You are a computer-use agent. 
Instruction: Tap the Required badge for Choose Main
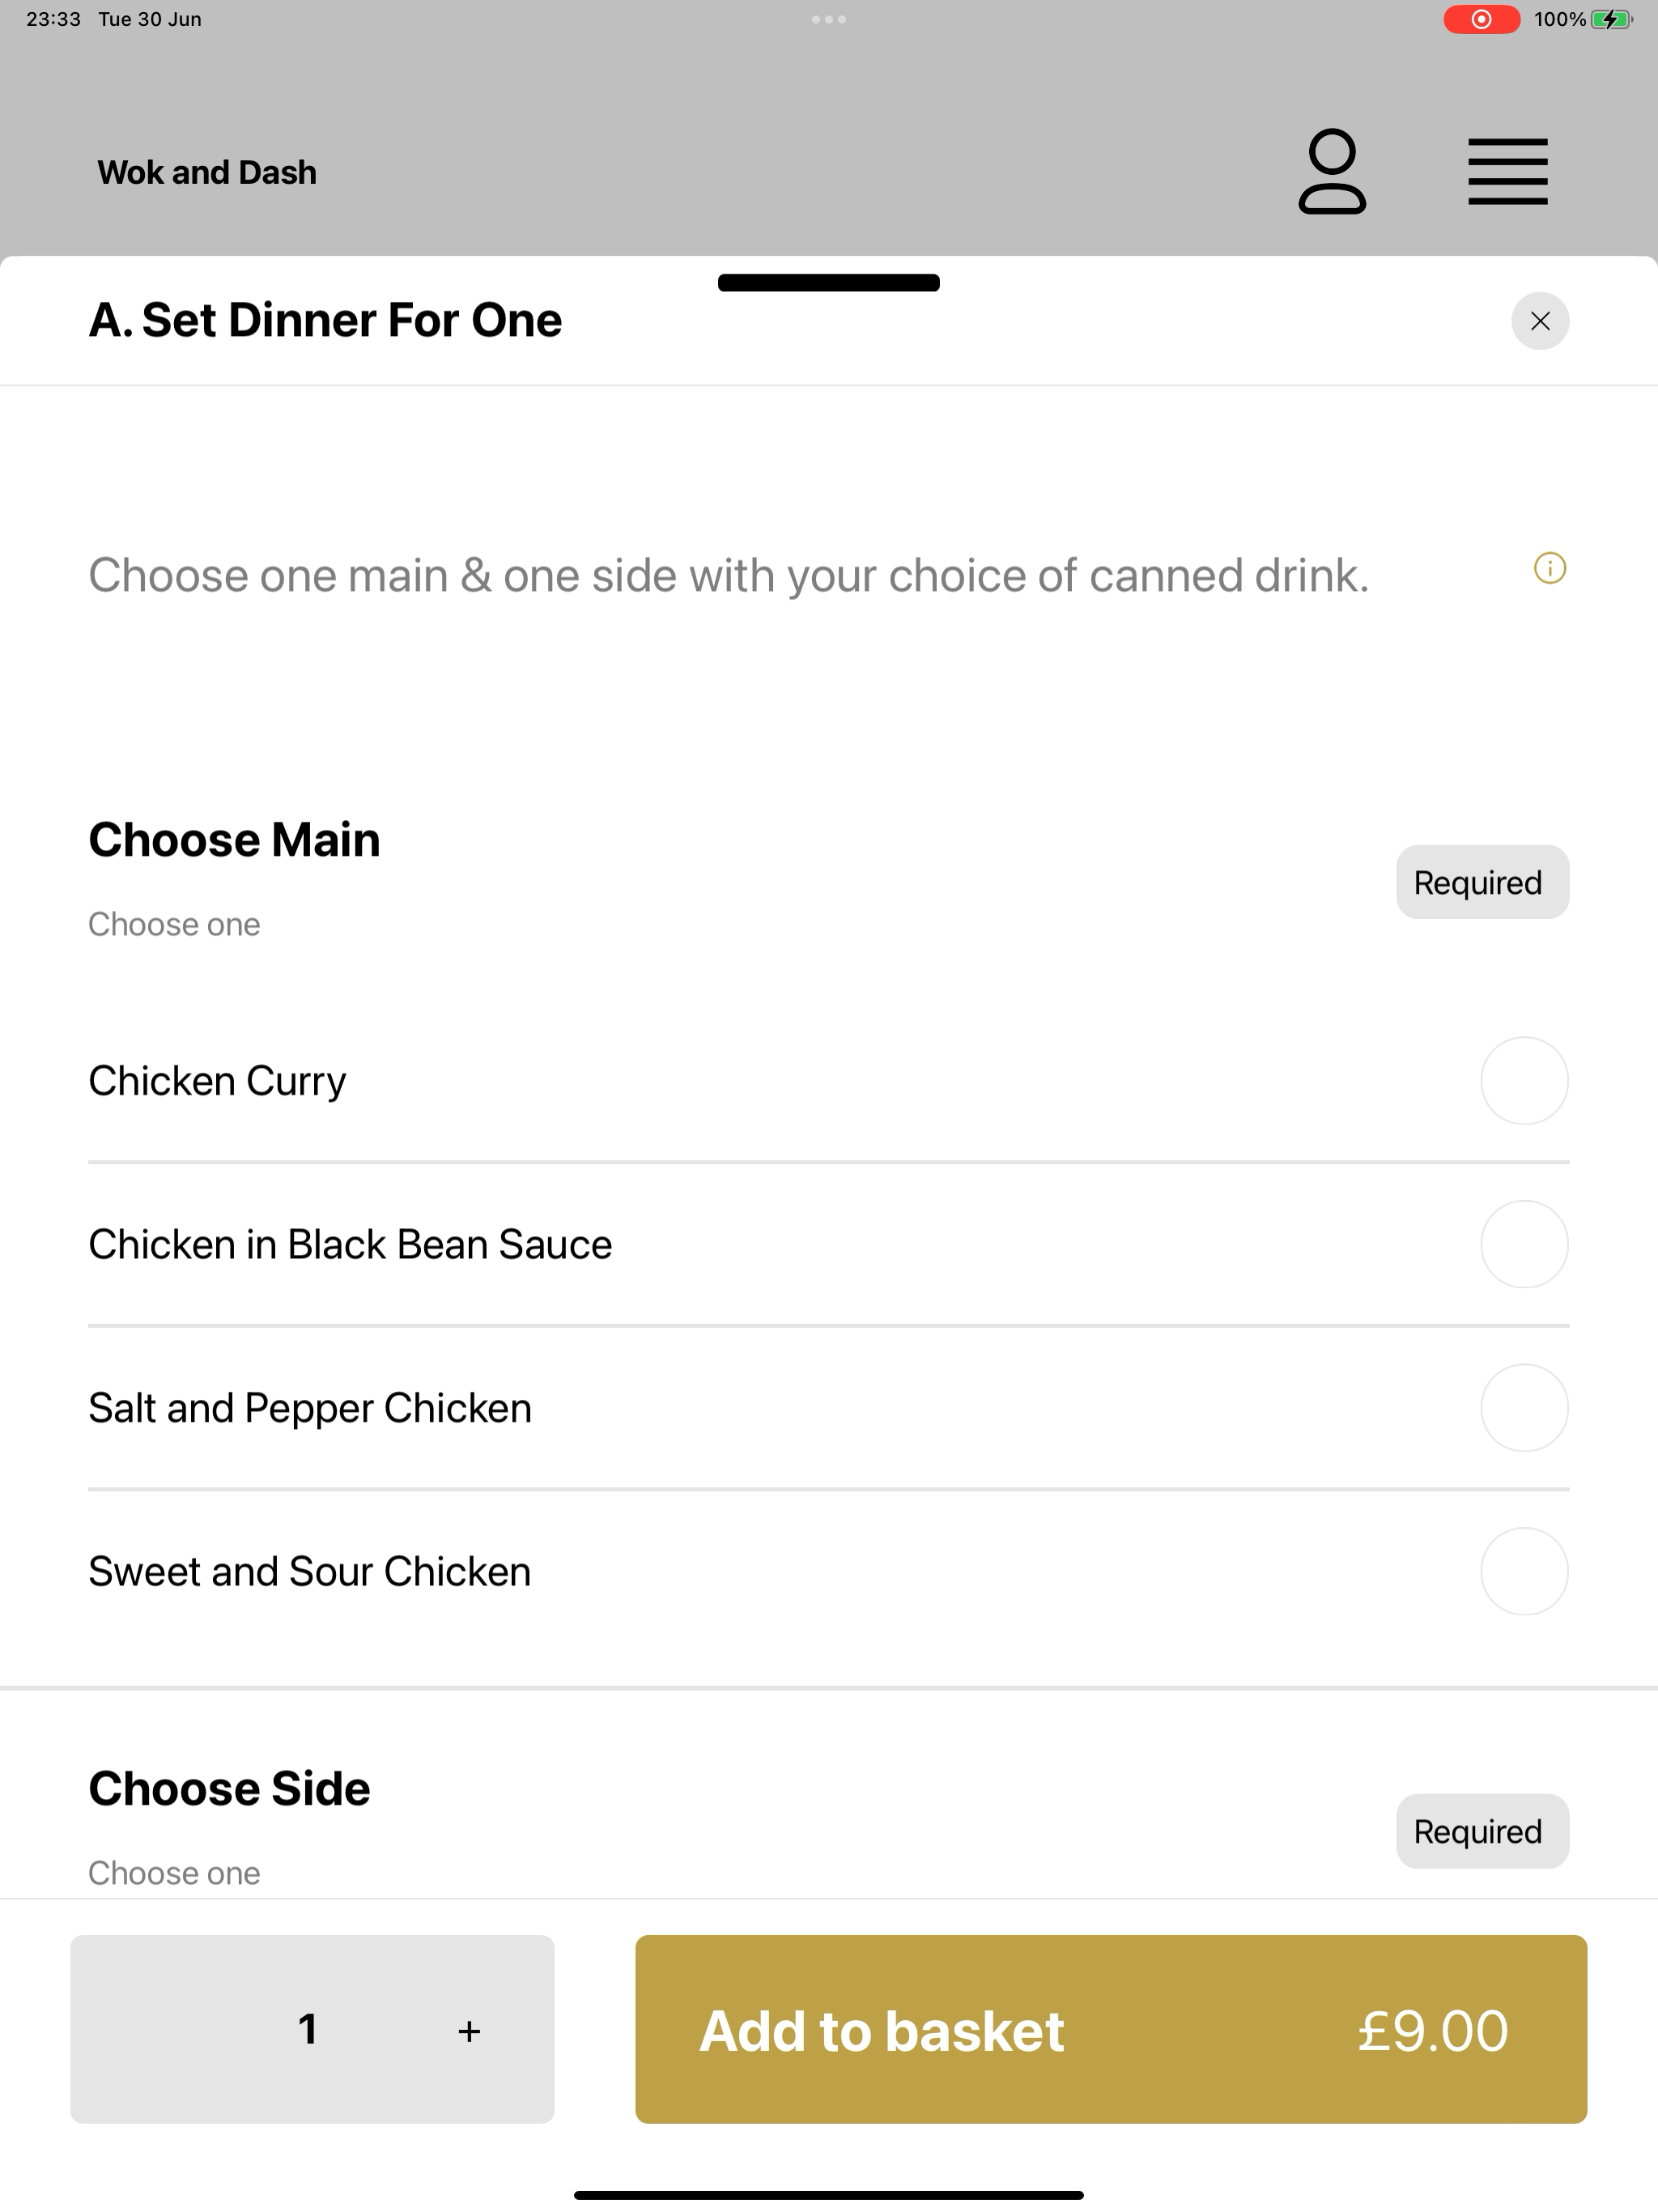(1482, 882)
